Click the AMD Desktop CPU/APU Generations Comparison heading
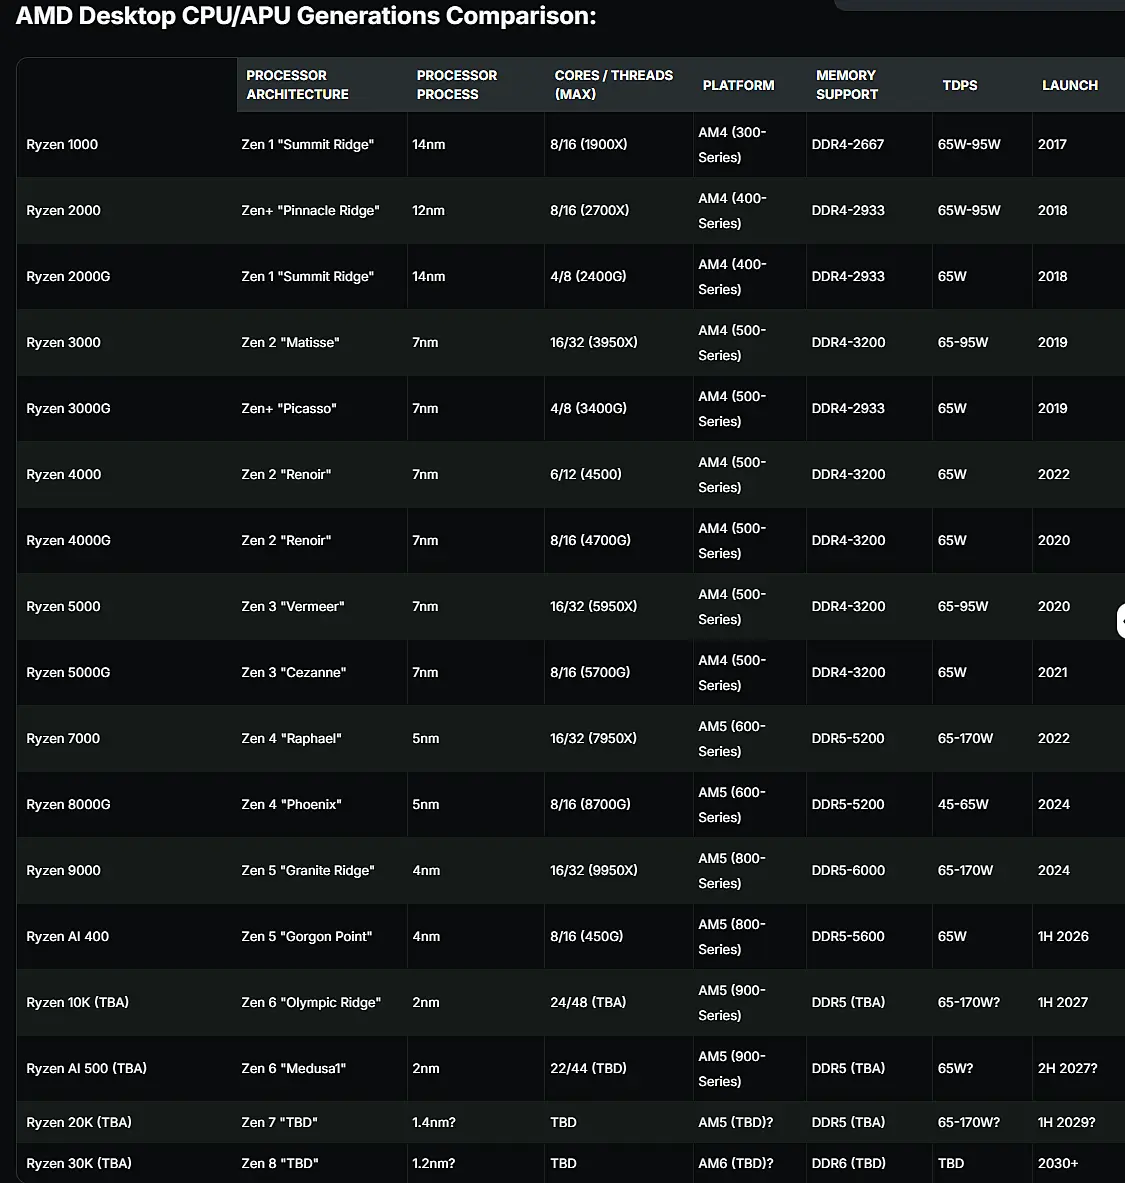Image resolution: width=1125 pixels, height=1183 pixels. tap(306, 16)
